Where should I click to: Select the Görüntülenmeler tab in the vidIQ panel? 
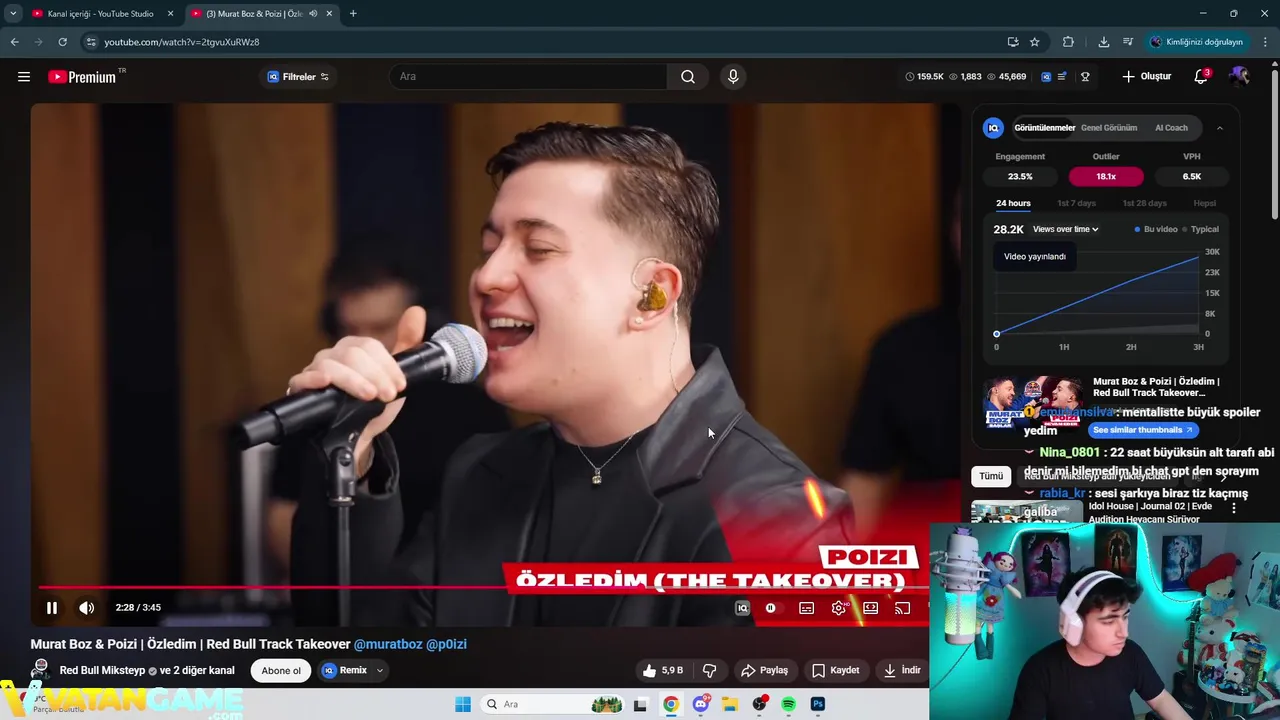click(1044, 128)
